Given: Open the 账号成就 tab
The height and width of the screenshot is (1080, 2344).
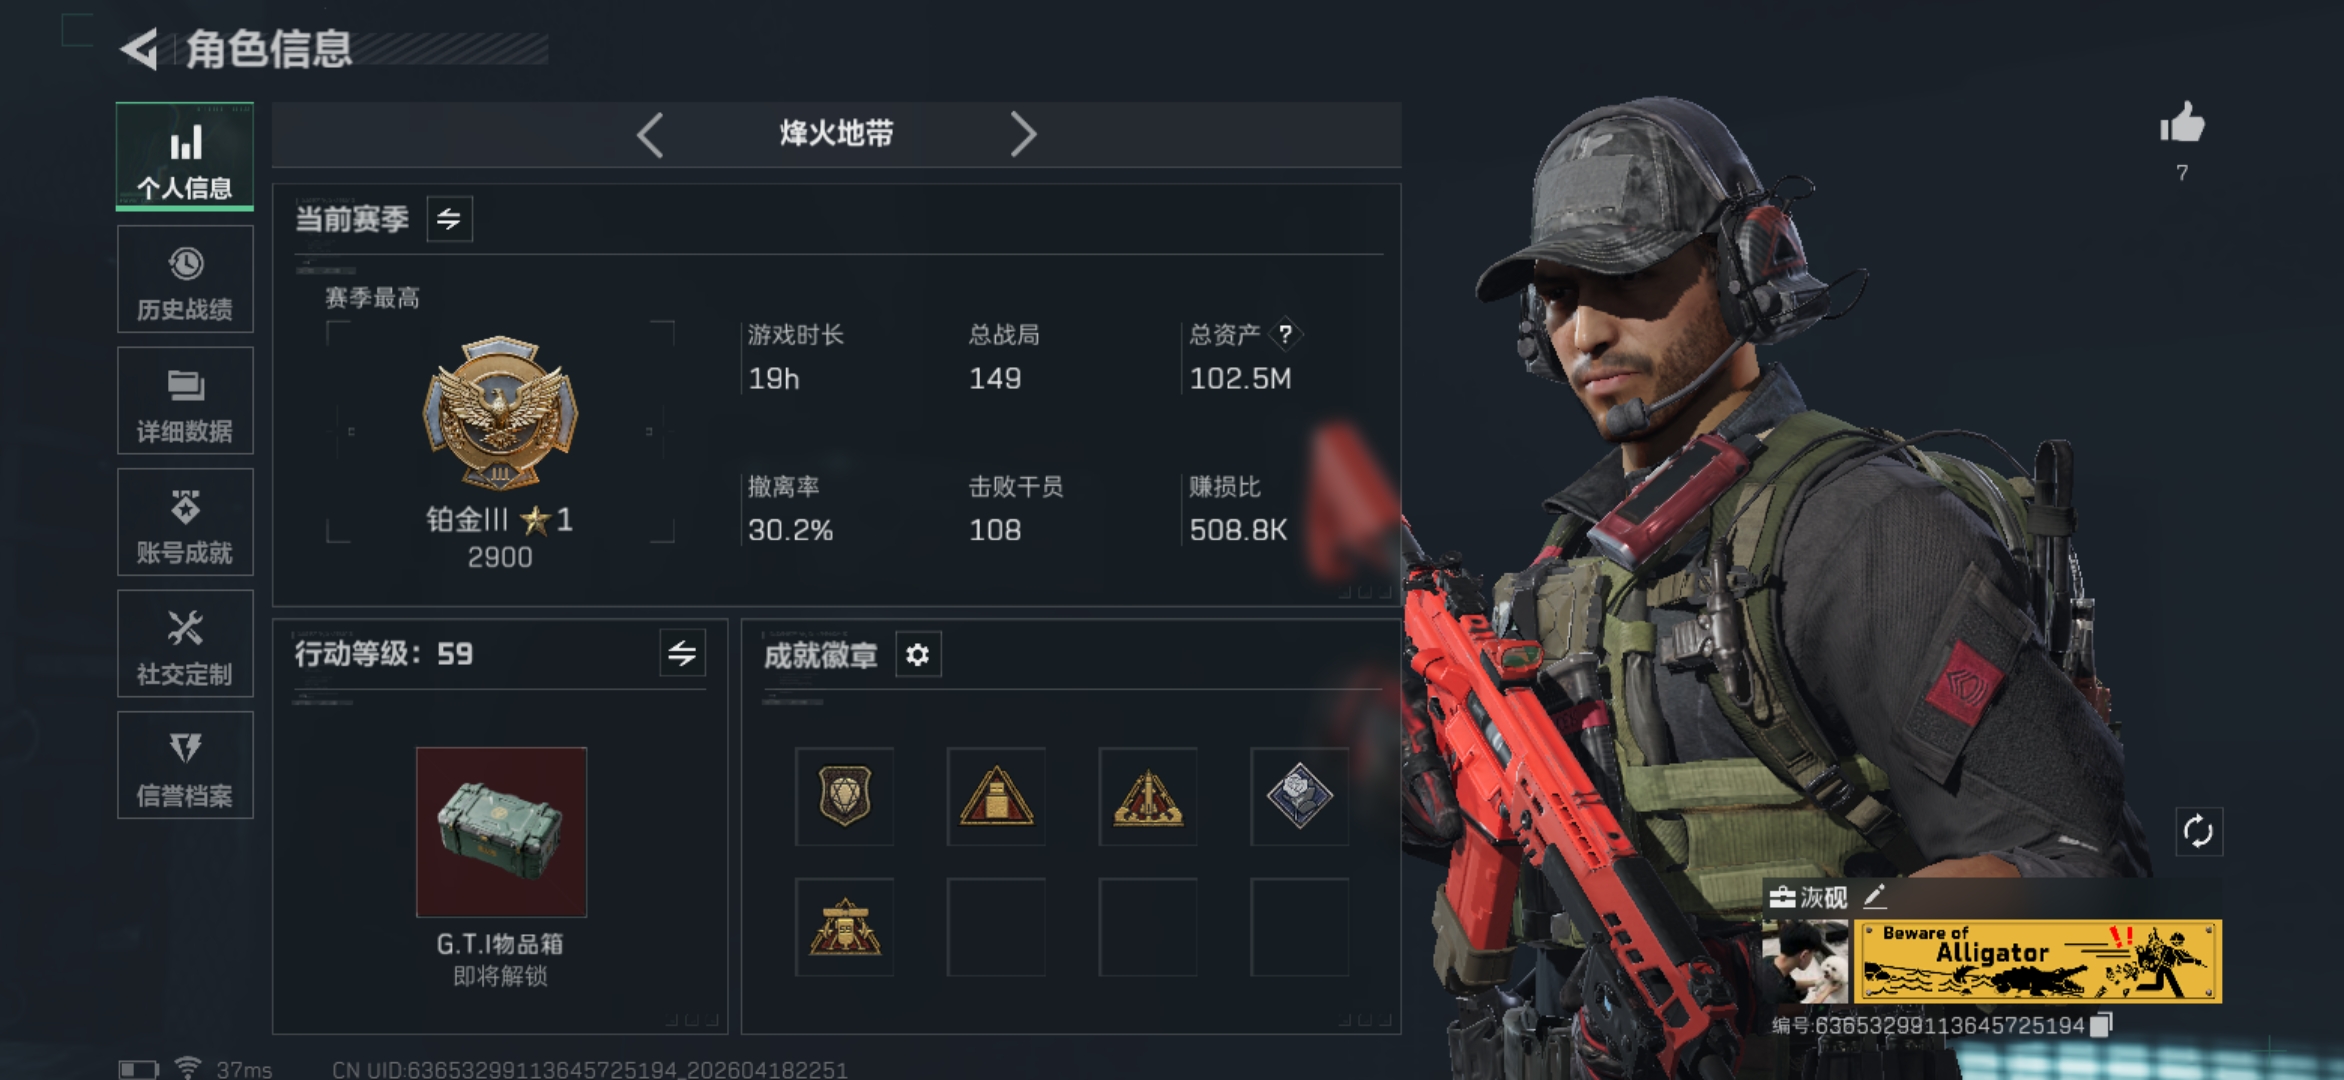Looking at the screenshot, I should click(185, 522).
